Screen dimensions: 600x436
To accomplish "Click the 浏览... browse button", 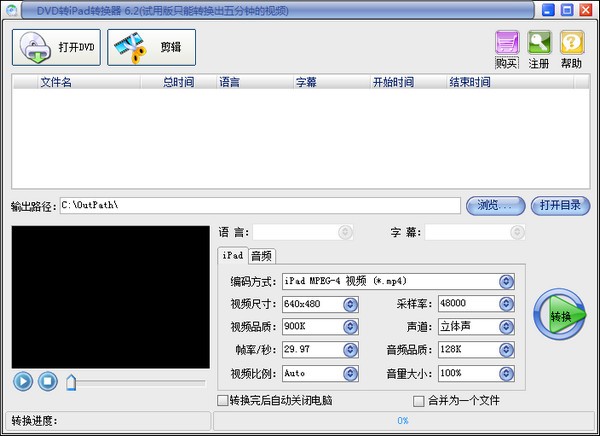I will pyautogui.click(x=495, y=206).
